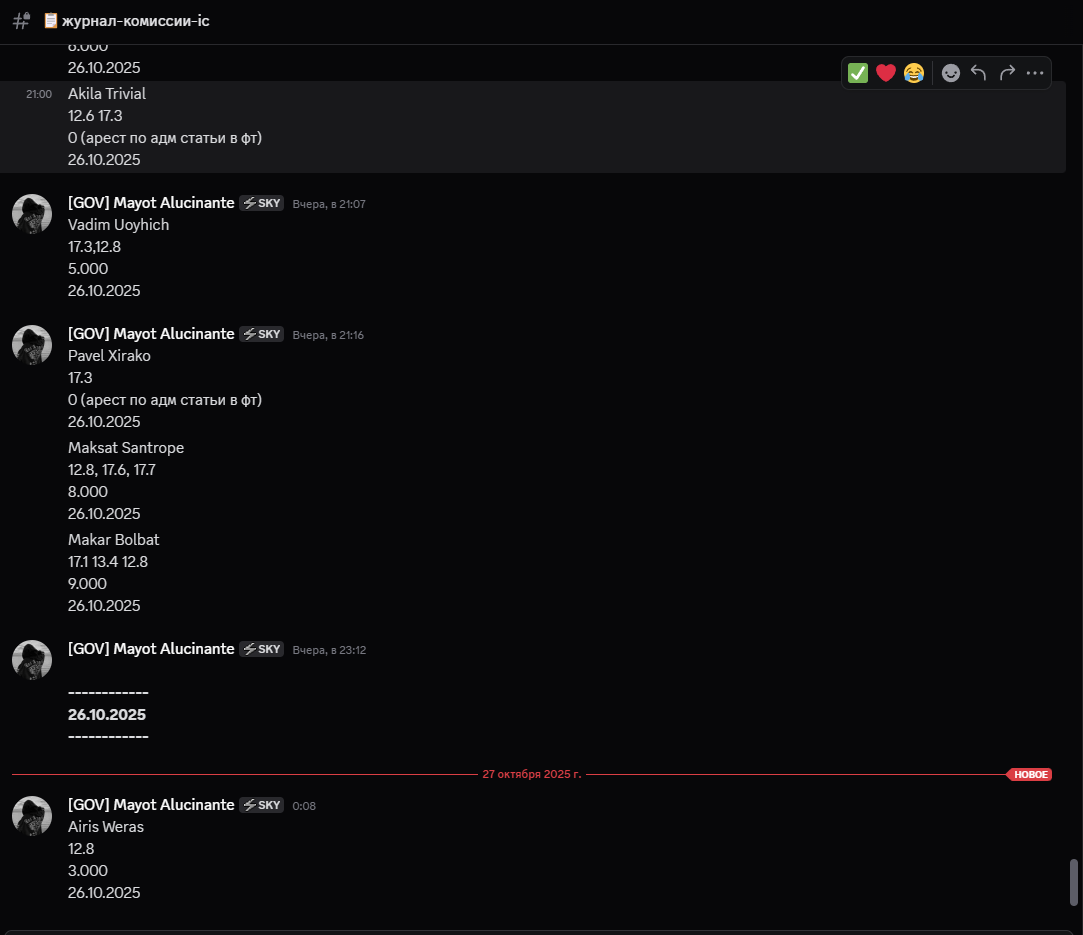Forward the hovered message
The image size is (1083, 935).
pyautogui.click(x=1007, y=73)
